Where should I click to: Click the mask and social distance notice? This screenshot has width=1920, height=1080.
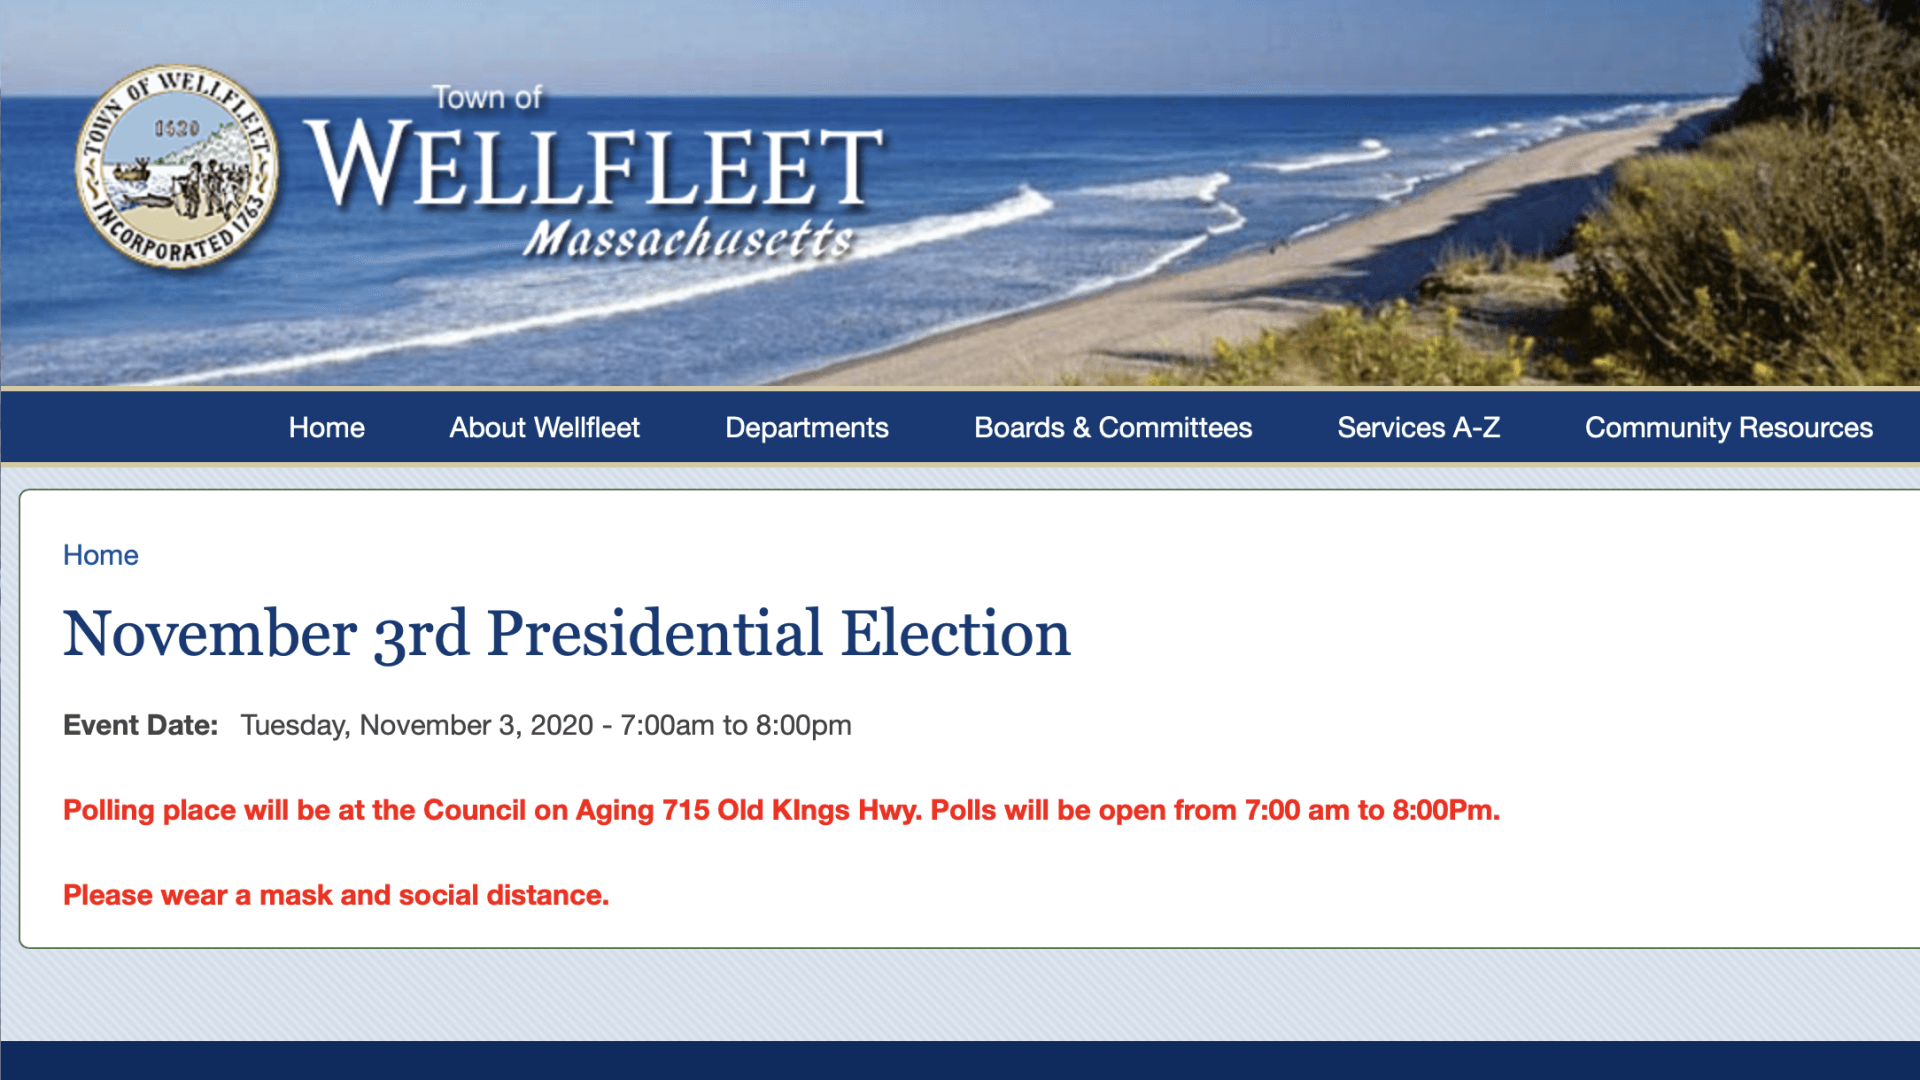[336, 895]
